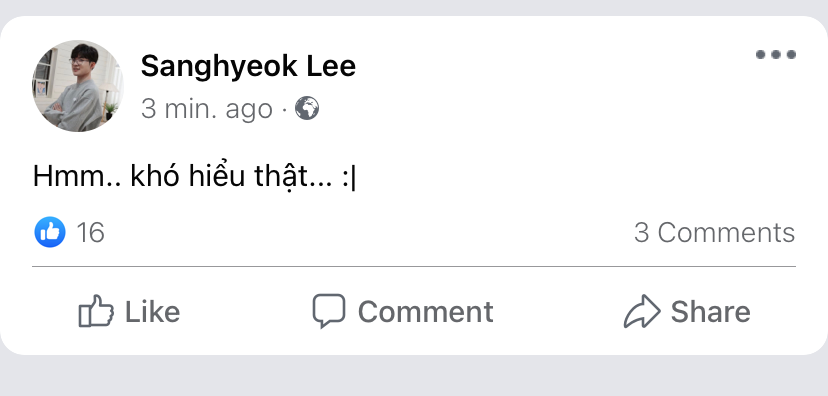Click the speech bubble Comment icon
Image resolution: width=828 pixels, height=396 pixels.
[328, 311]
